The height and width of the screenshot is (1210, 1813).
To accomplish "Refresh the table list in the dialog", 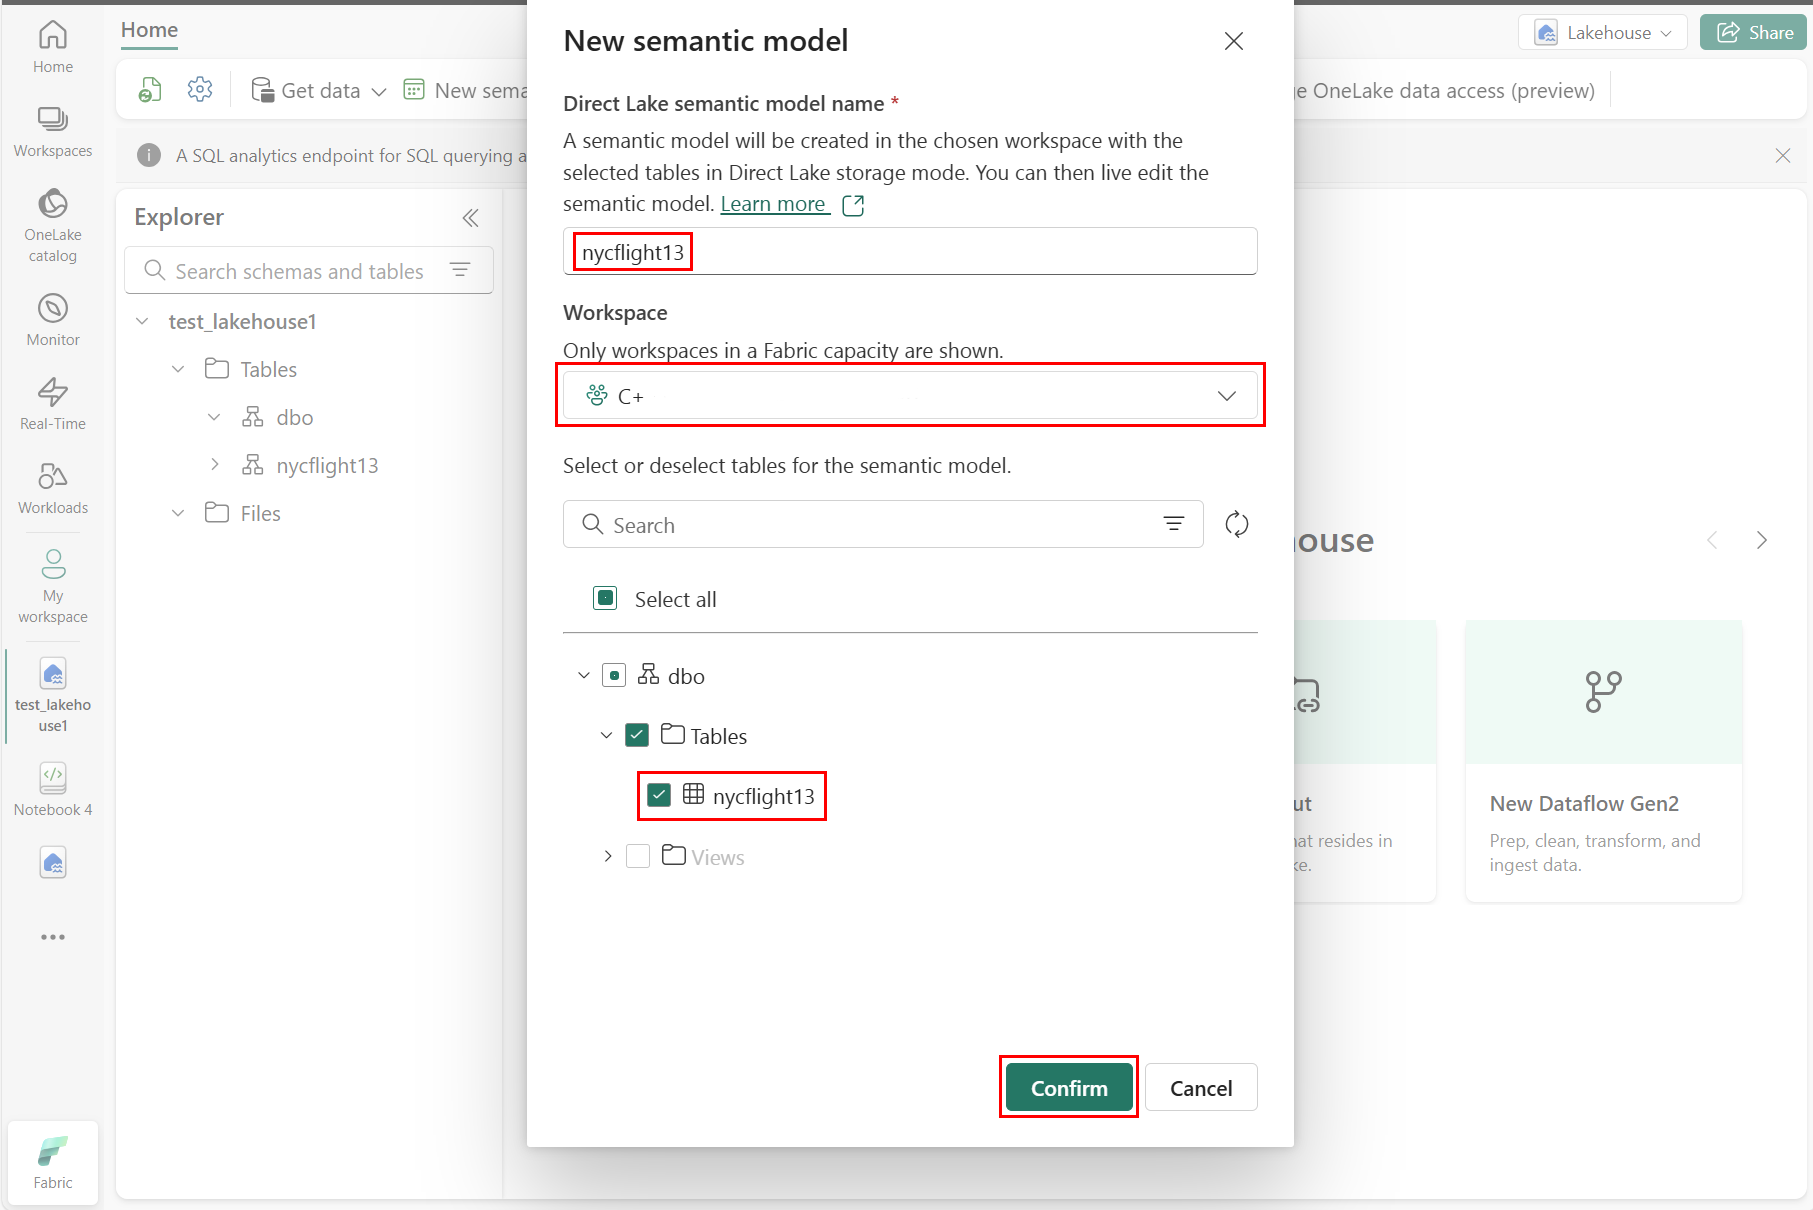I will point(1237,524).
